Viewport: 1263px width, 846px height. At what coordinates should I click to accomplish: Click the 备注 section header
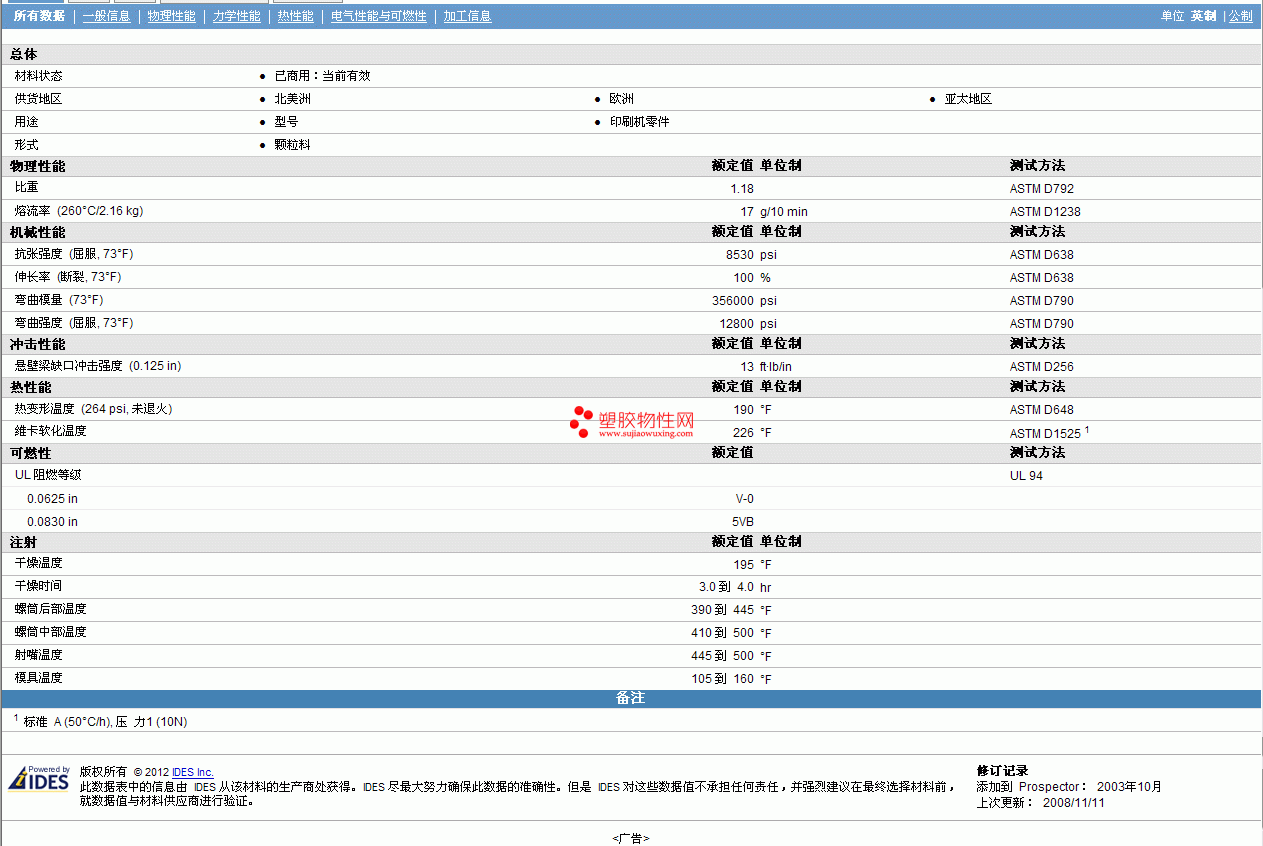click(630, 698)
